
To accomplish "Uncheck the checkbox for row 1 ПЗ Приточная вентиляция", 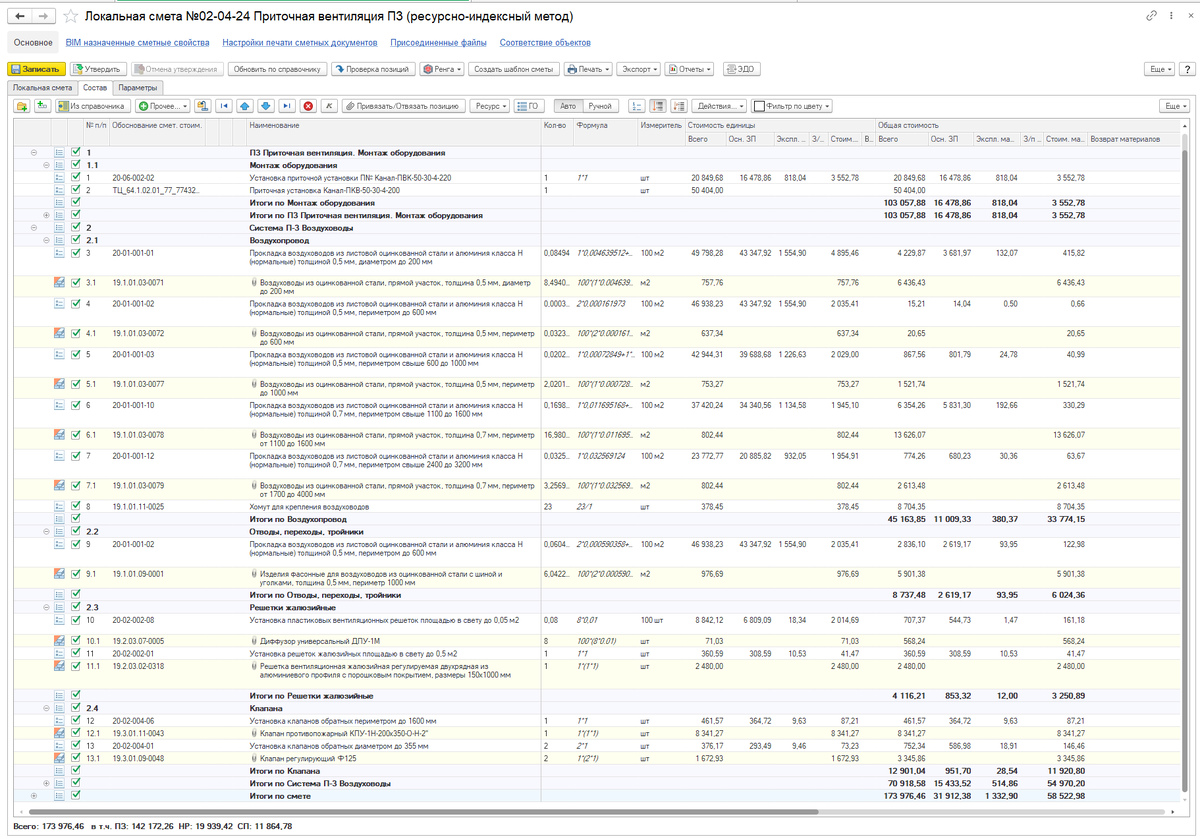I will [76, 152].
